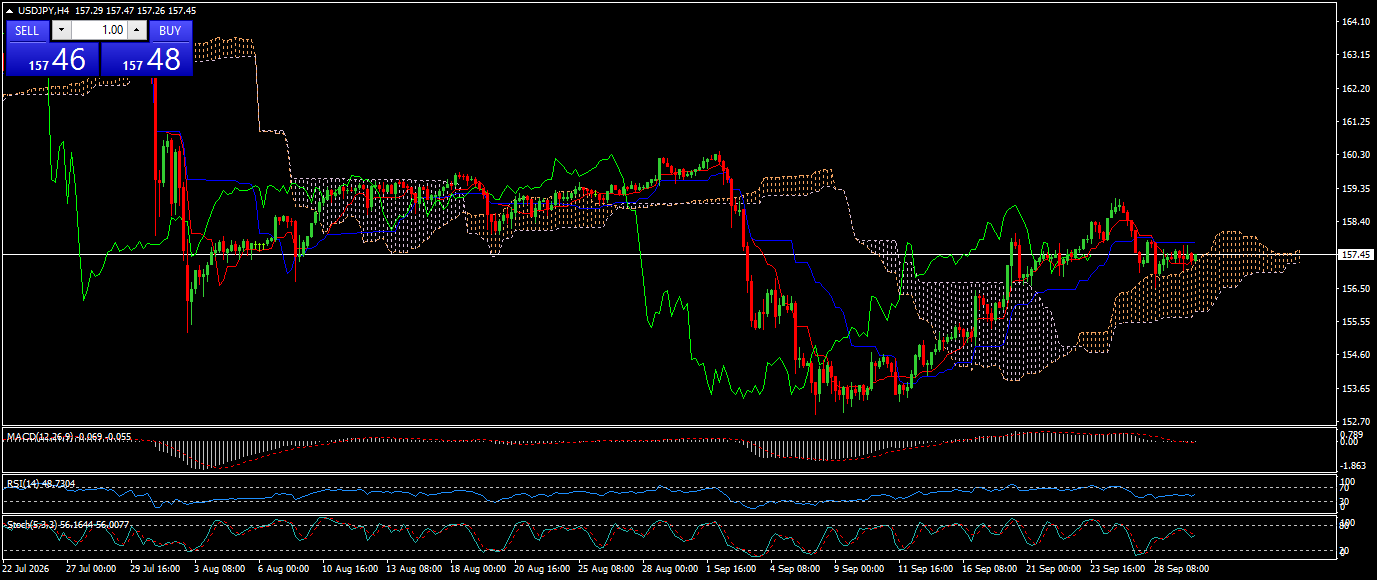Click the 158.40 price scale label
Viewport: 1377px width, 580px height.
tap(1355, 222)
